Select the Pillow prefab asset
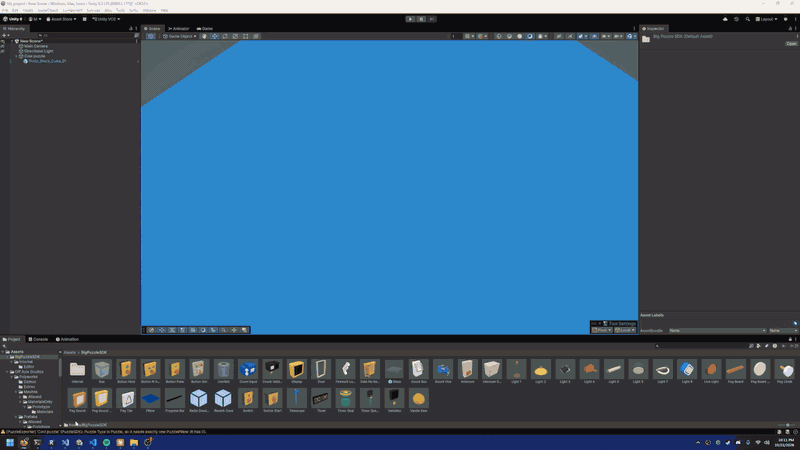 coord(150,401)
